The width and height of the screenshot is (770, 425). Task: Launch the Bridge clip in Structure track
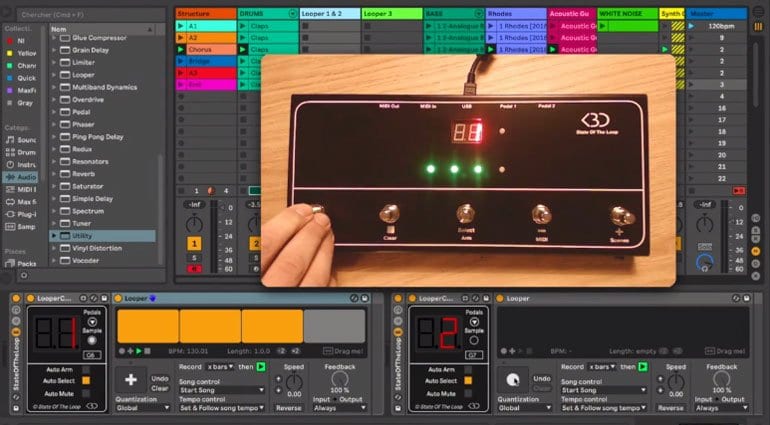[x=181, y=61]
